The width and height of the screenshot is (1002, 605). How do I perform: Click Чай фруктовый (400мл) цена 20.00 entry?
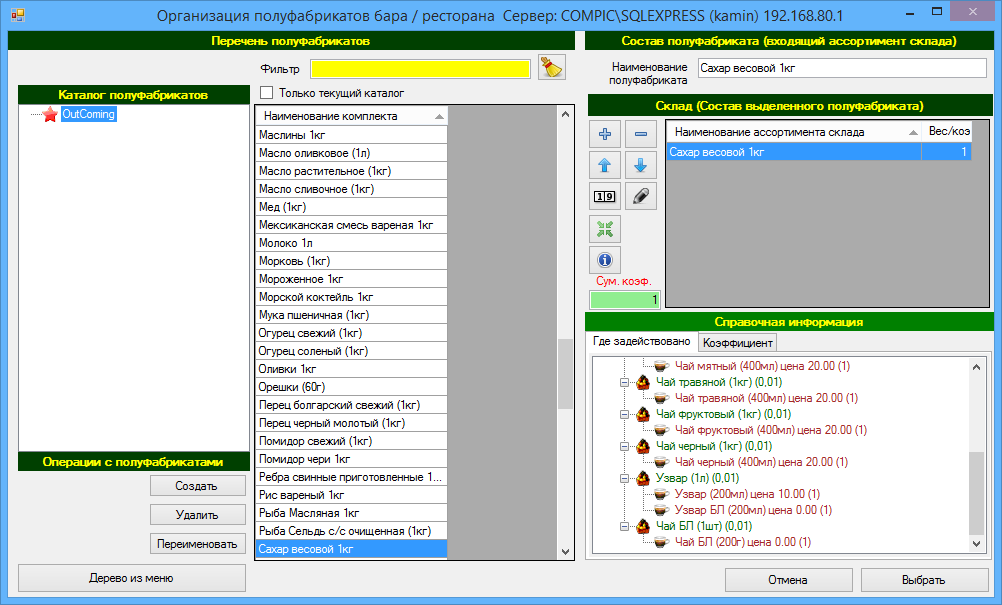coord(771,430)
